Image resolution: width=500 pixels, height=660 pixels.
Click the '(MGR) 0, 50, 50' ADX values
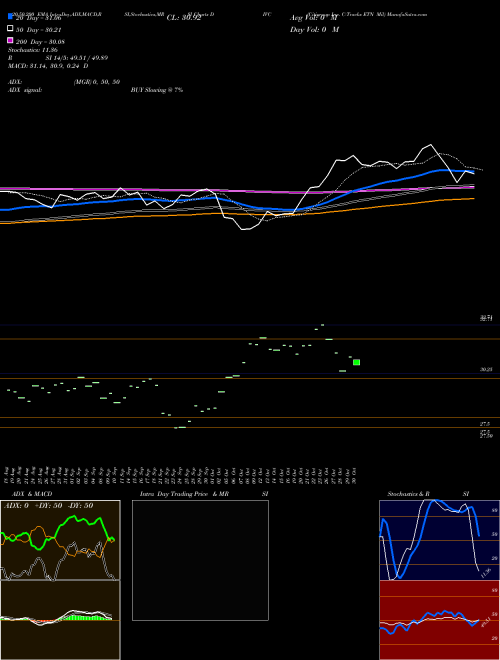(96, 82)
